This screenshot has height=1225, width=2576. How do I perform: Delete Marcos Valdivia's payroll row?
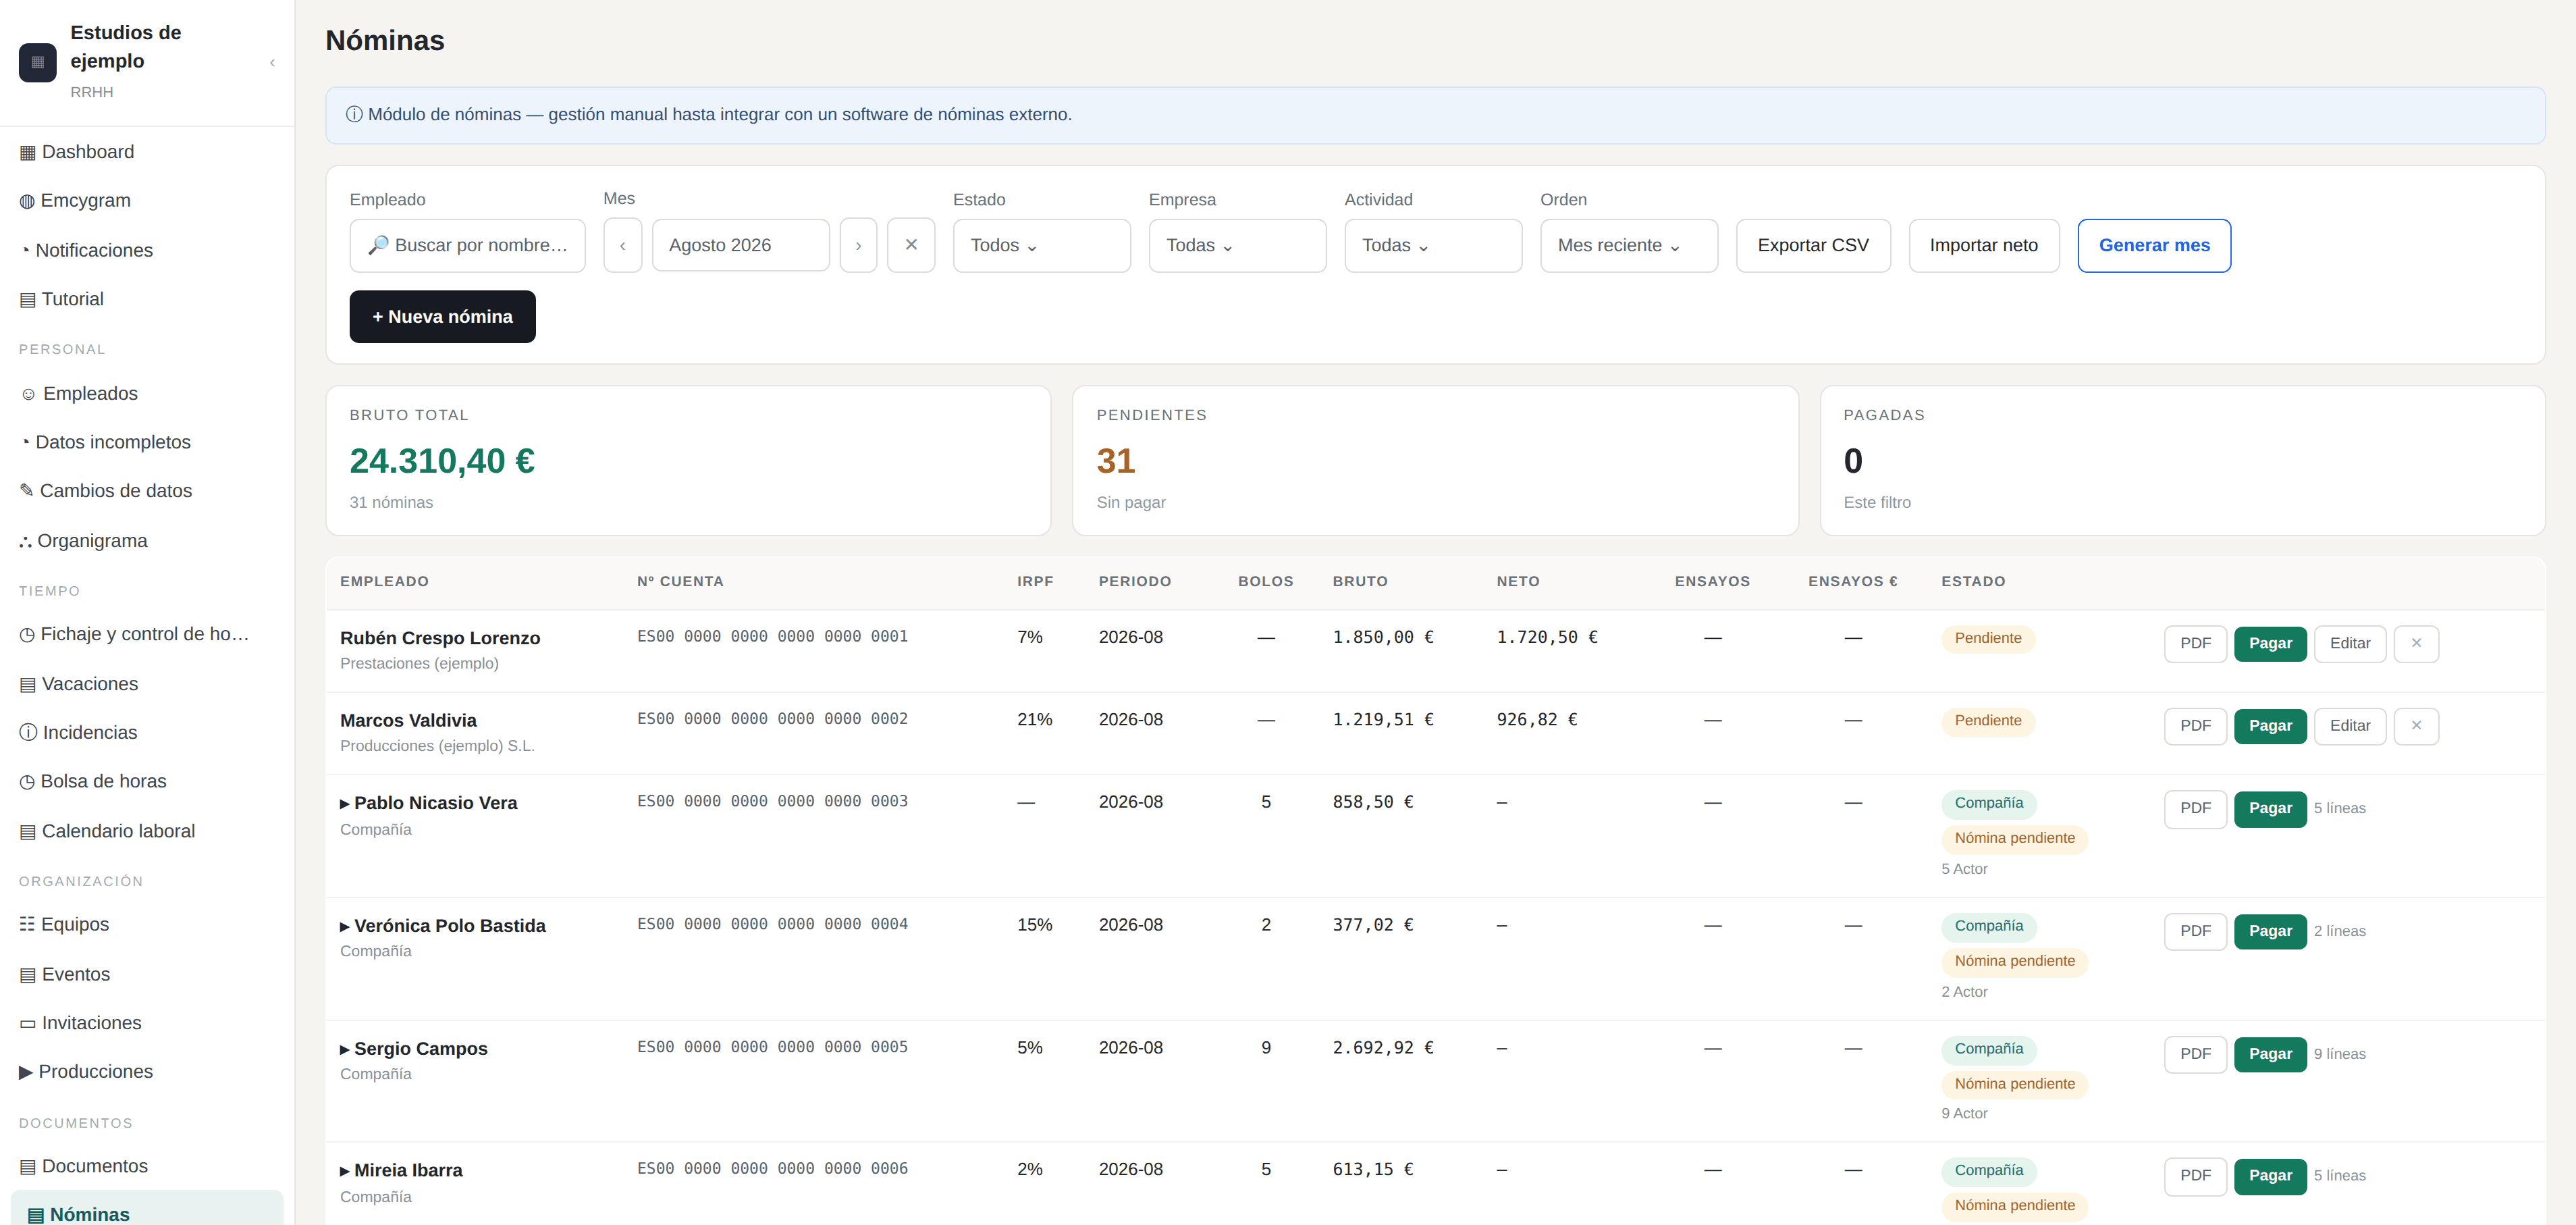(x=2416, y=726)
